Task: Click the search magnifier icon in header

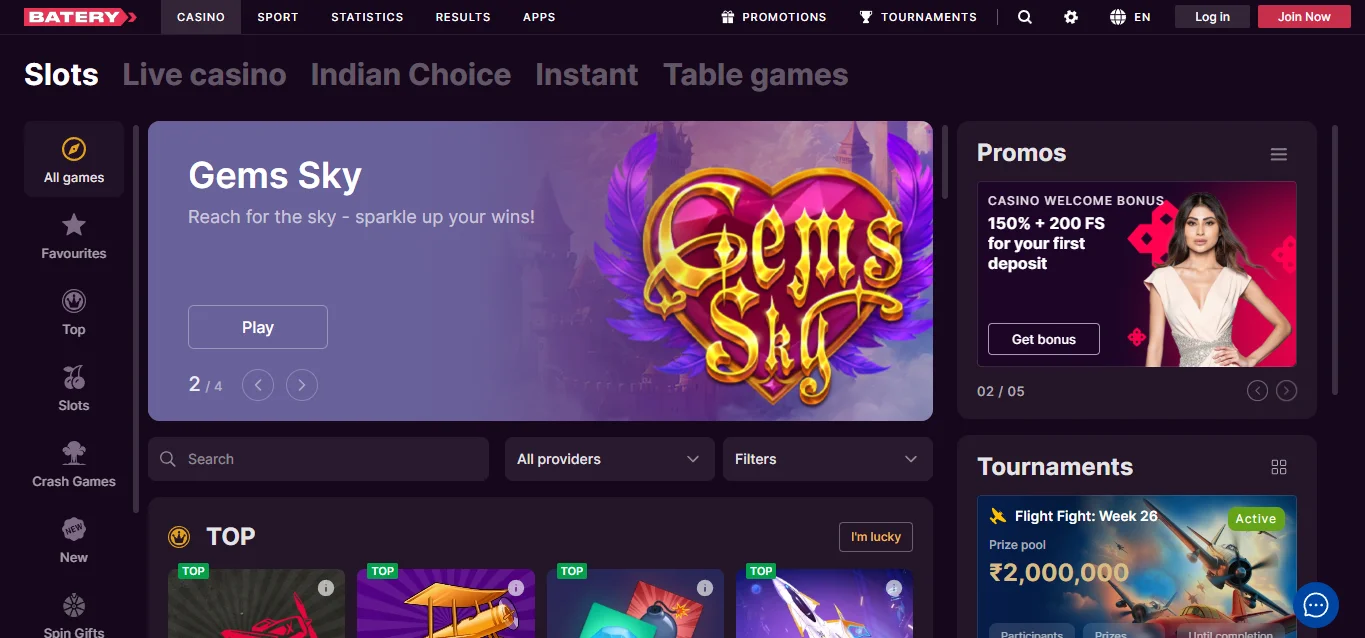Action: click(x=1025, y=17)
